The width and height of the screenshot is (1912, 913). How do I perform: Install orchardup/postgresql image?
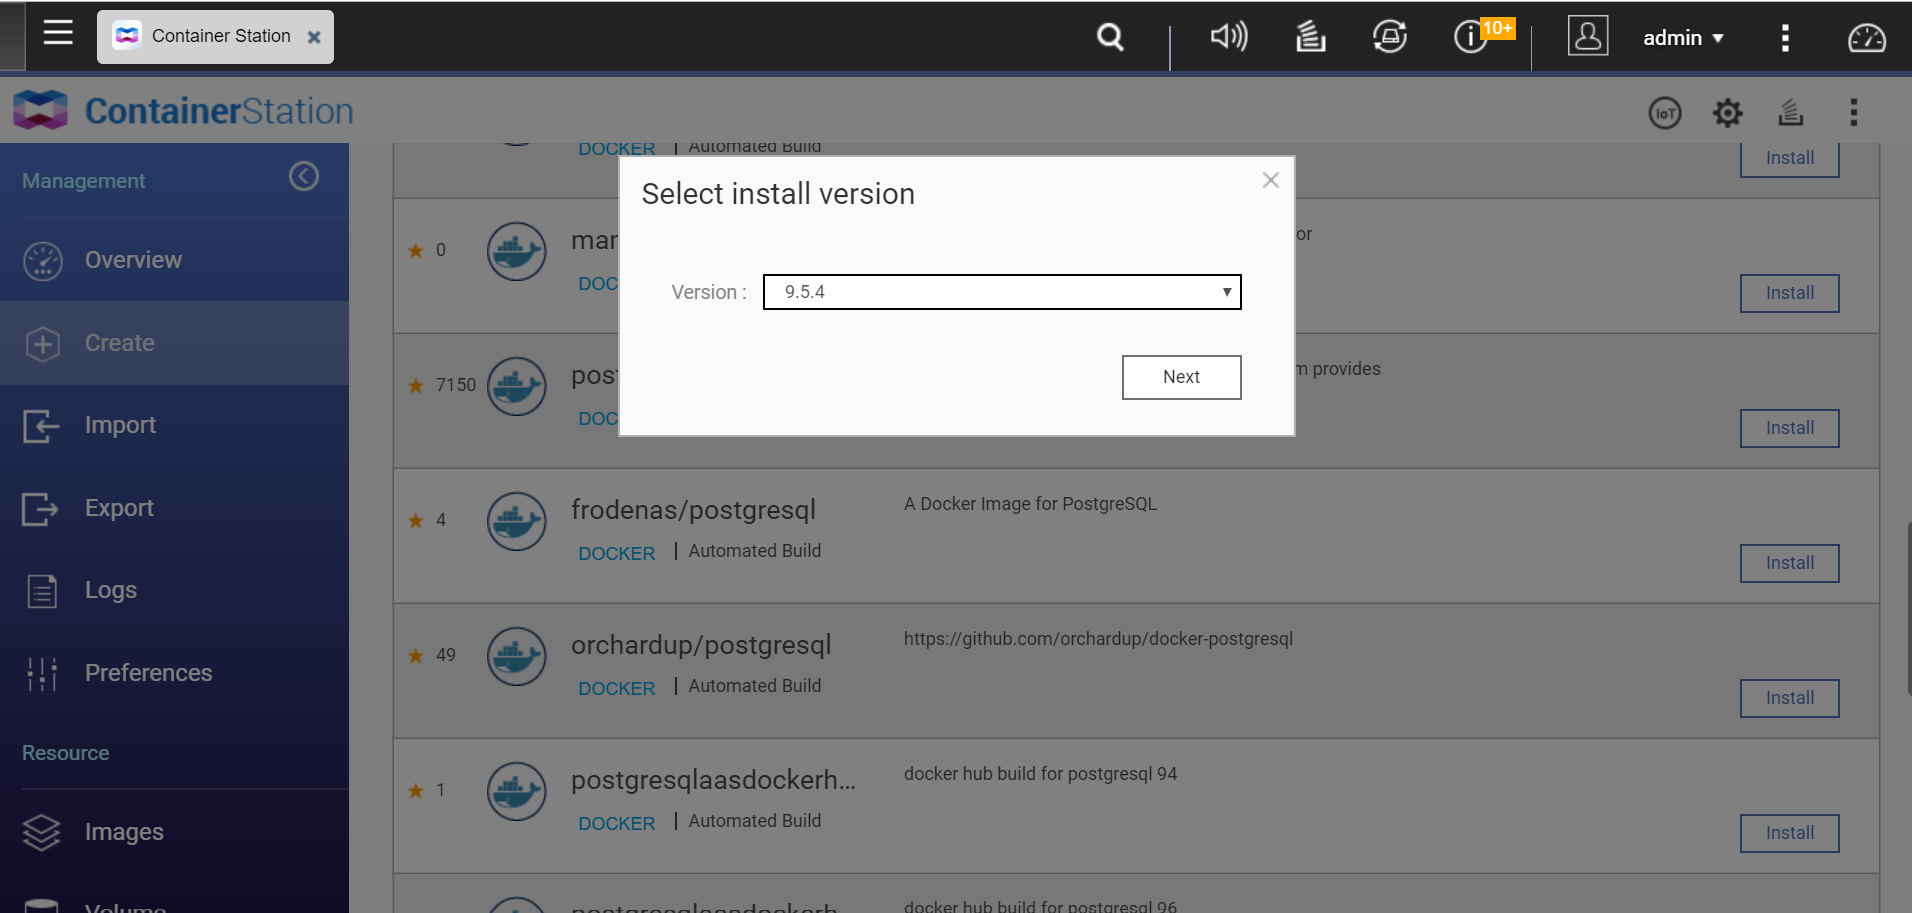click(x=1789, y=698)
